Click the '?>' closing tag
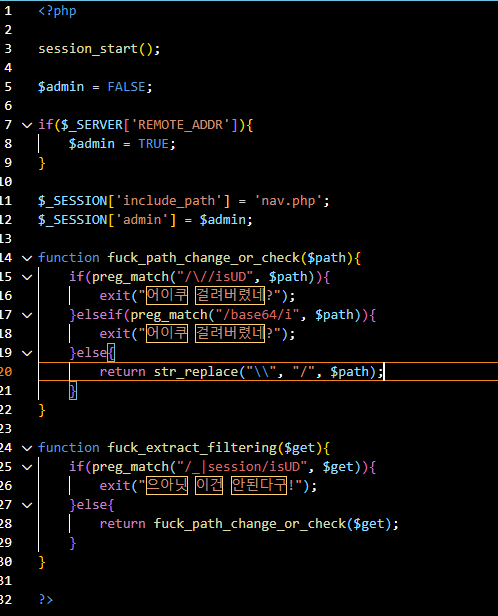 click(x=46, y=600)
